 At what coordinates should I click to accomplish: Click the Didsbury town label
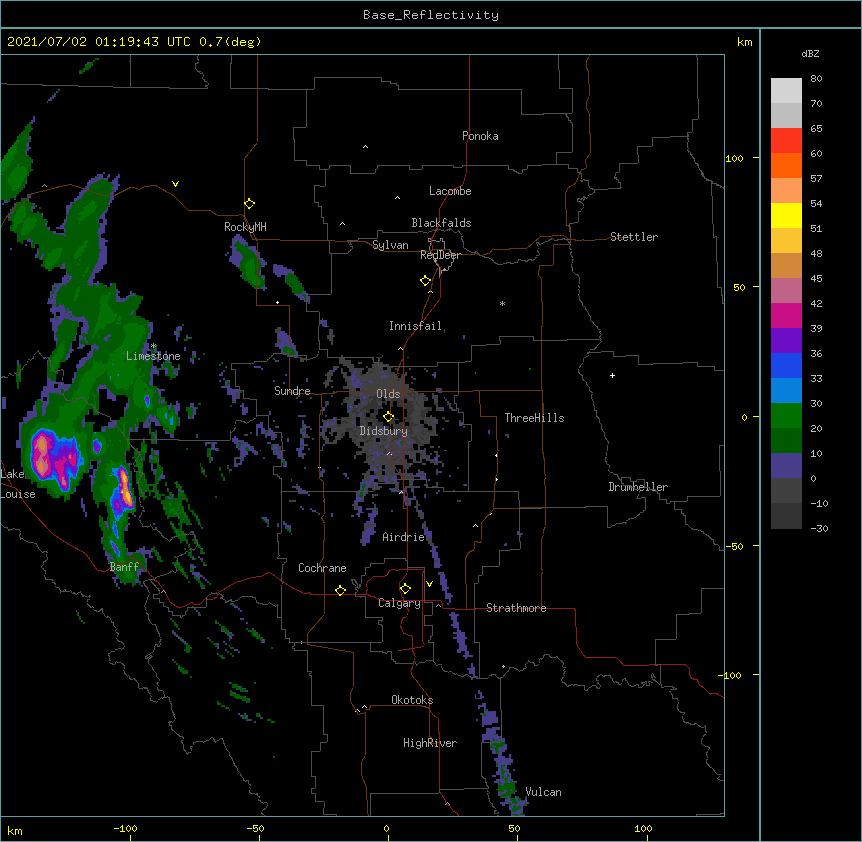(384, 431)
